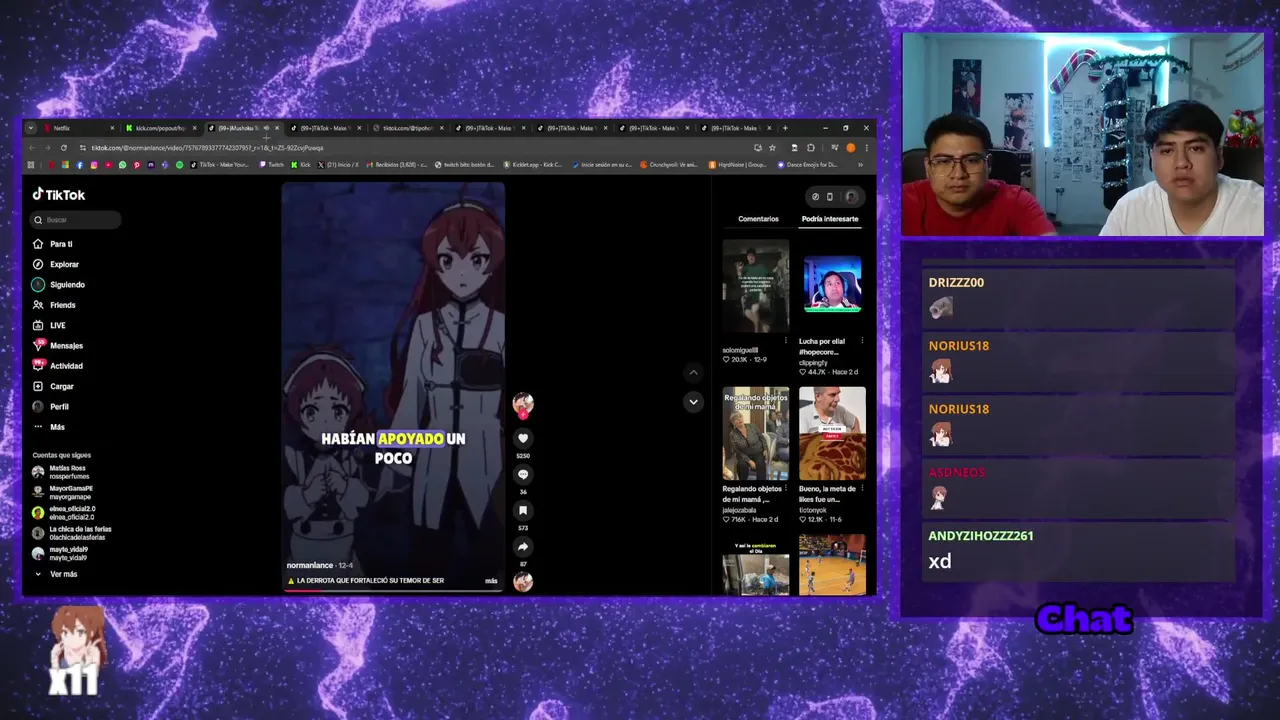Open the normanlance creator name
The width and height of the screenshot is (1280, 720).
[310, 565]
